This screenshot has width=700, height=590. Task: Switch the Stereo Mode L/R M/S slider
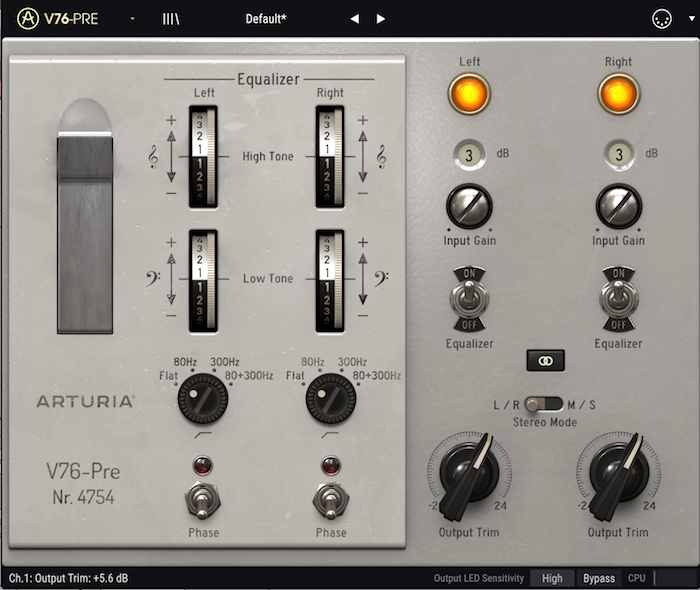(543, 404)
